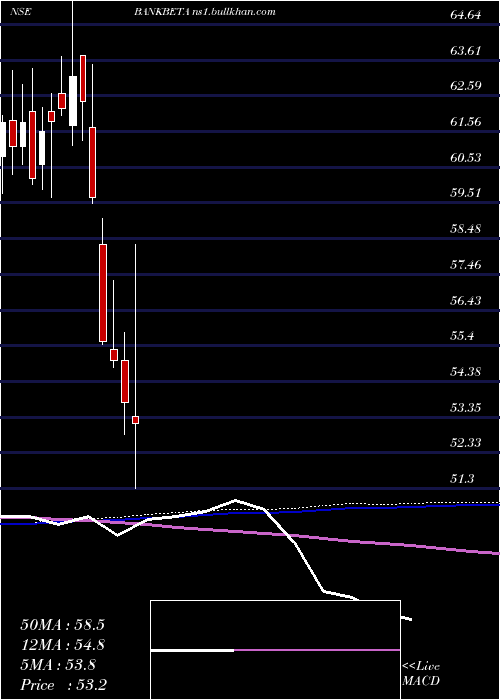The height and width of the screenshot is (700, 500).
Task: Click the 64.64 price axis label
Action: [x=465, y=15]
